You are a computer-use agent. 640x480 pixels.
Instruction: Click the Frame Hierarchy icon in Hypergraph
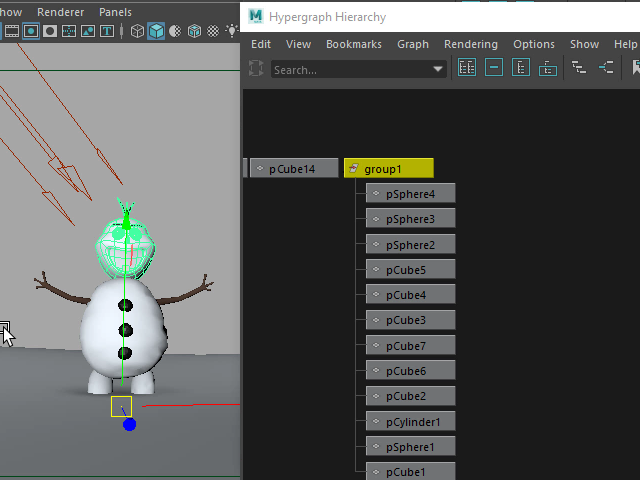point(521,68)
